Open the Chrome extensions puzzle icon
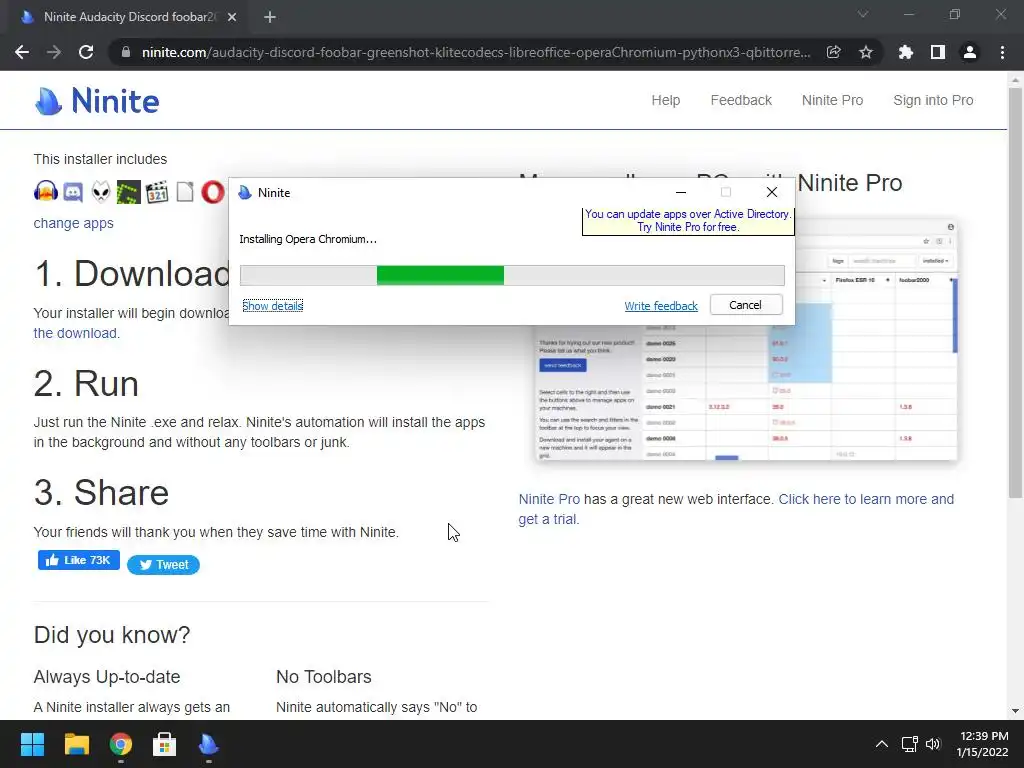 click(x=905, y=52)
